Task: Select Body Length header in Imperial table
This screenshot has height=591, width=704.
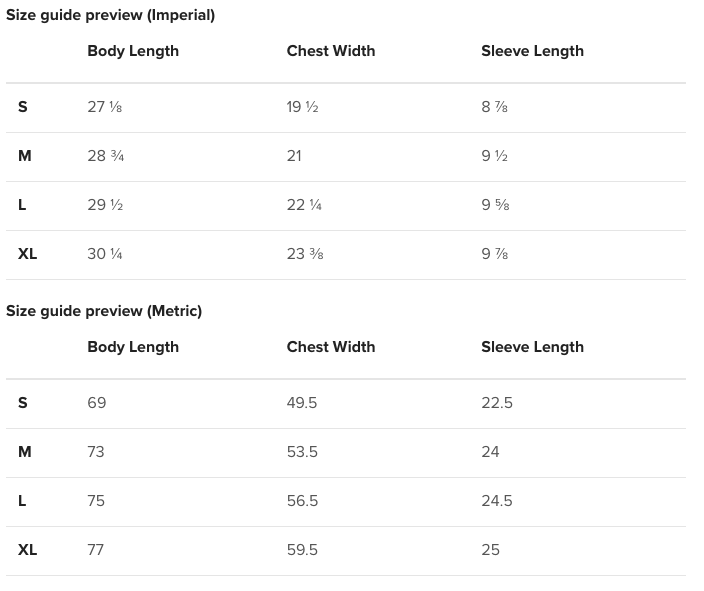Action: pyautogui.click(x=133, y=51)
